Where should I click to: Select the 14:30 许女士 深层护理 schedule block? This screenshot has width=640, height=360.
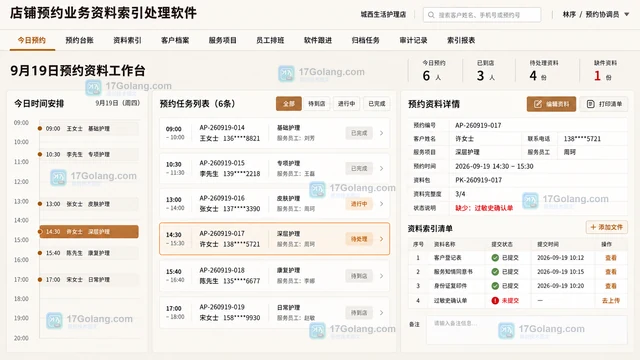(89, 231)
